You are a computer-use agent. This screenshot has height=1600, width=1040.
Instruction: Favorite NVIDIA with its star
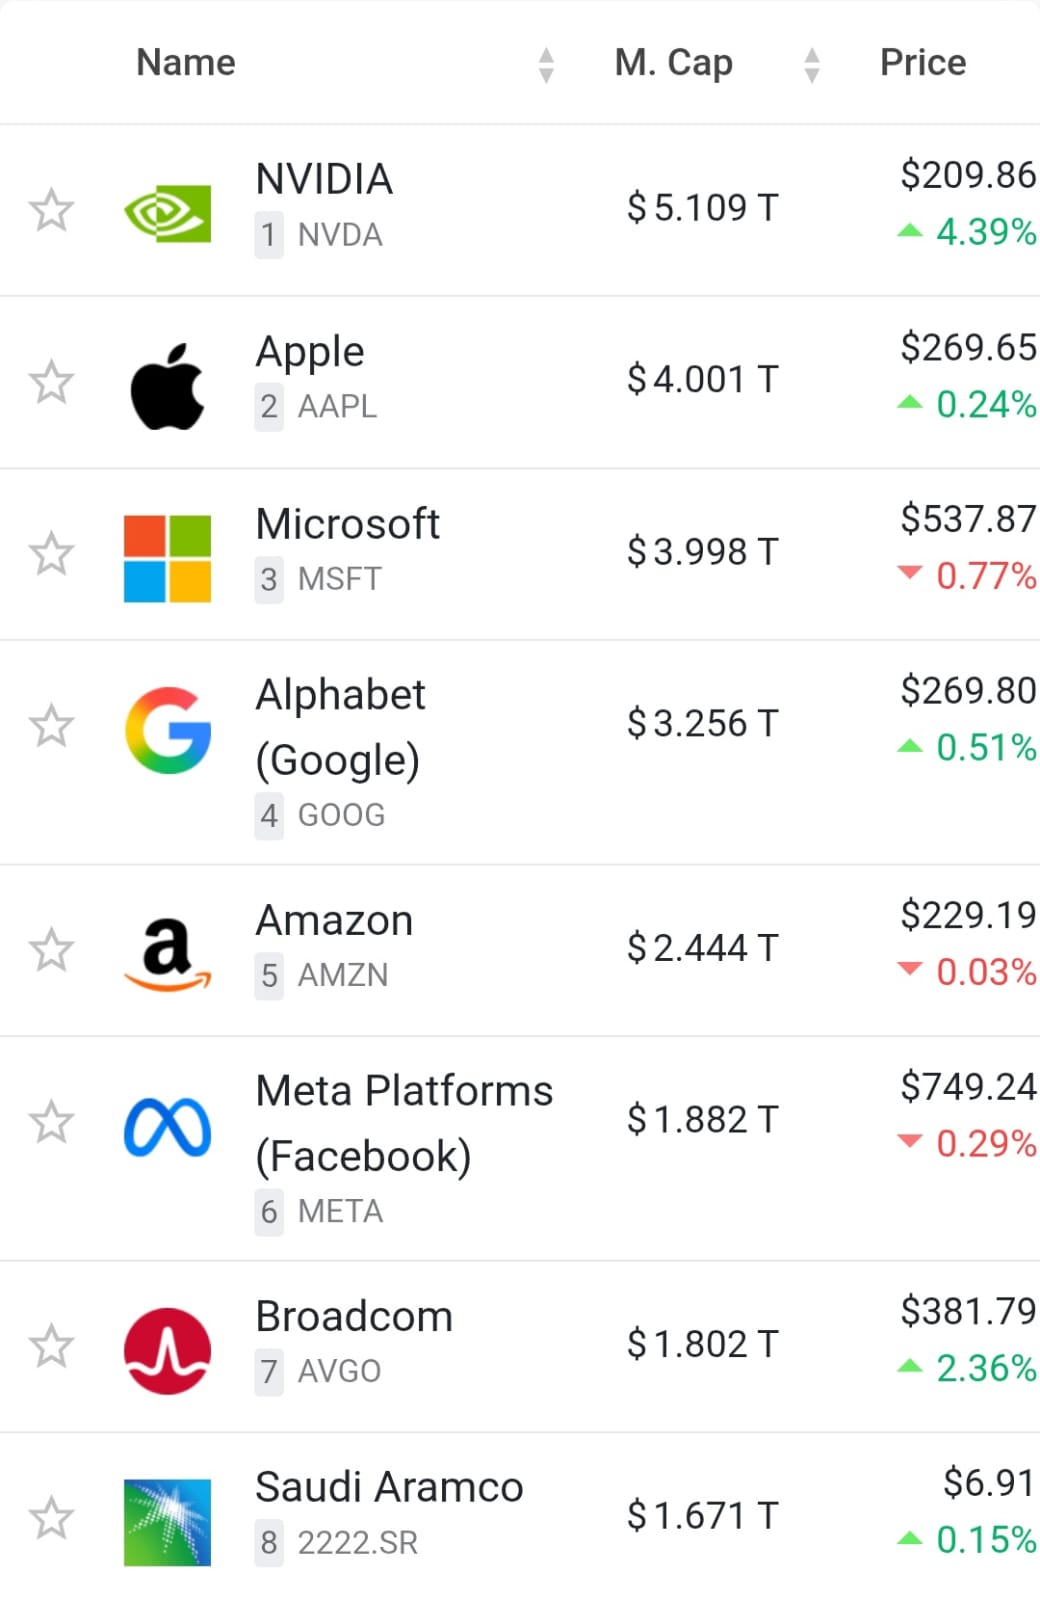pyautogui.click(x=51, y=210)
